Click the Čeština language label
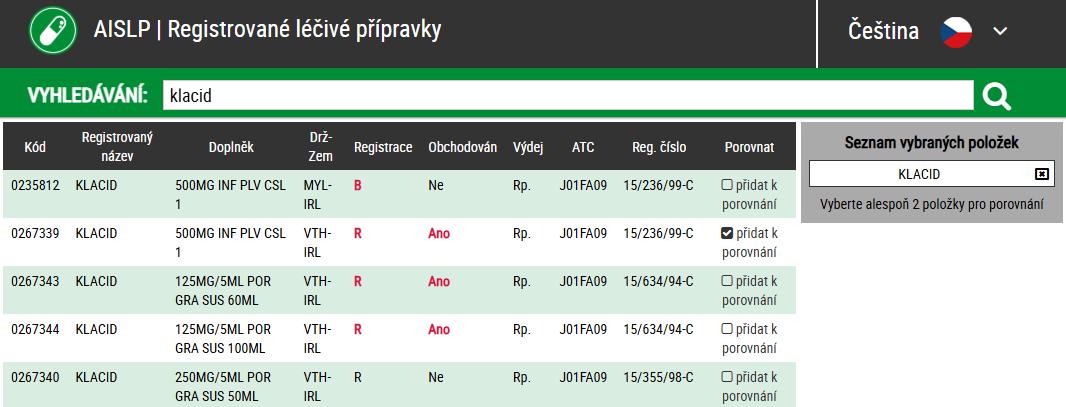 pos(884,31)
